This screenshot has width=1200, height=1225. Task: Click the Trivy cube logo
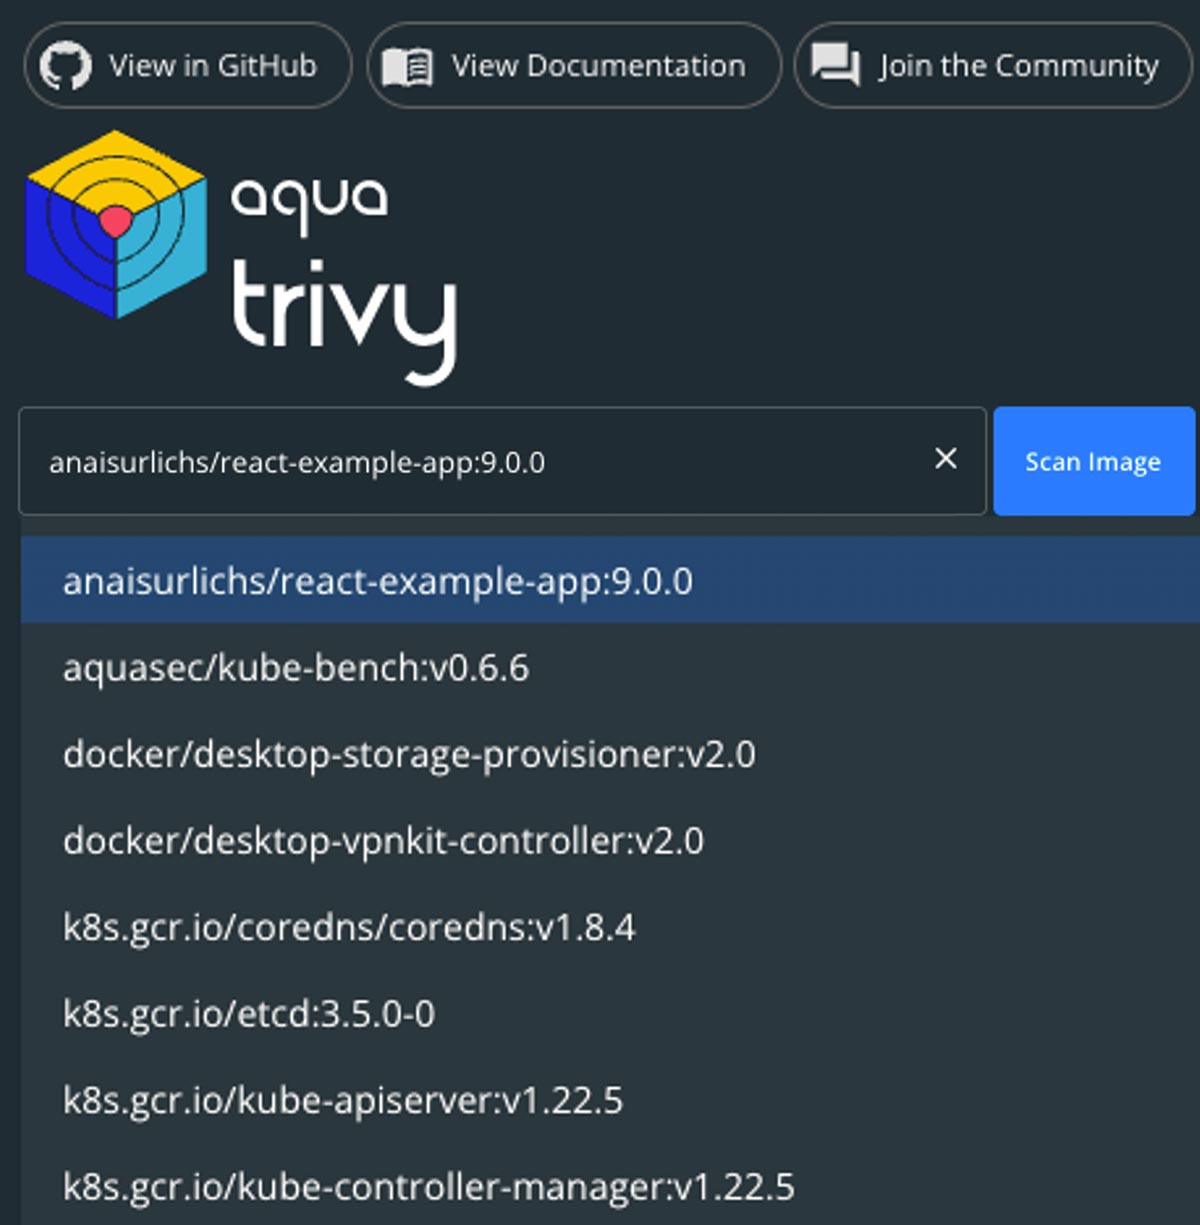pyautogui.click(x=116, y=225)
